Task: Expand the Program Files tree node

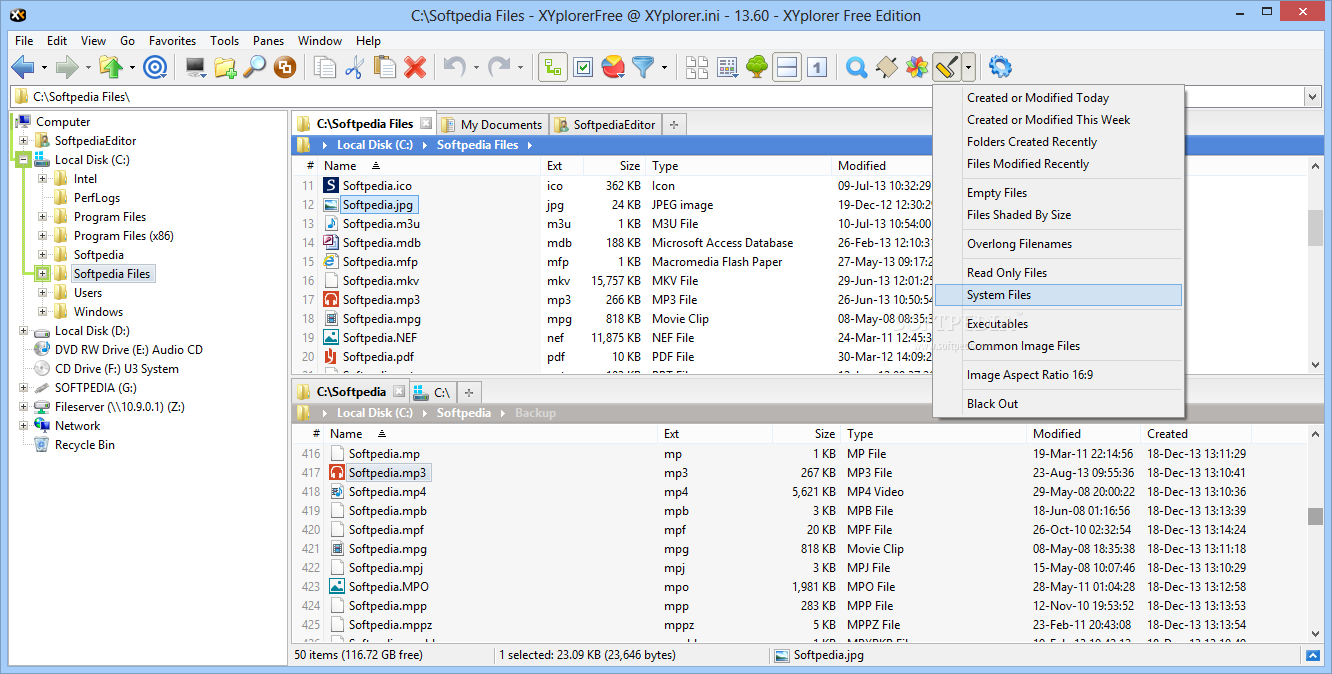Action: point(42,217)
